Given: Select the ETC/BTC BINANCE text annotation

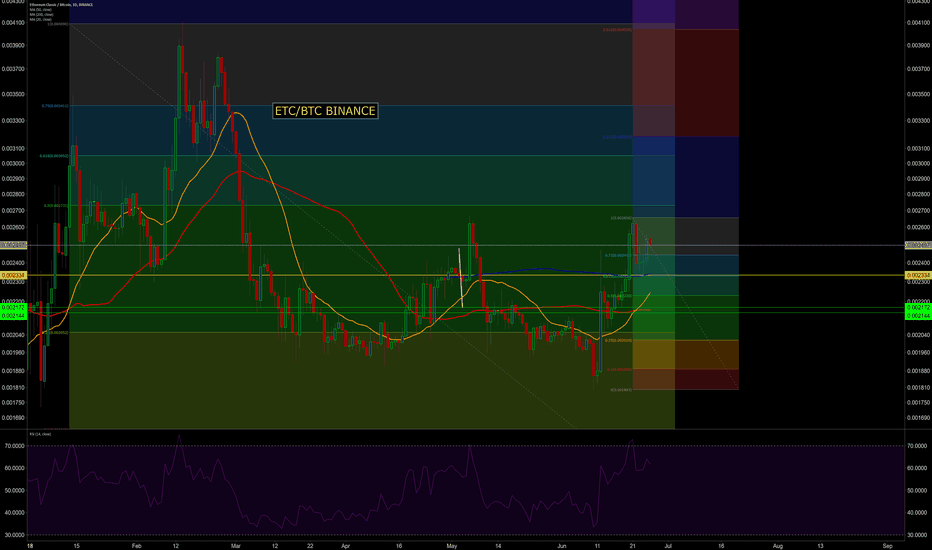Looking at the screenshot, I should 325,111.
